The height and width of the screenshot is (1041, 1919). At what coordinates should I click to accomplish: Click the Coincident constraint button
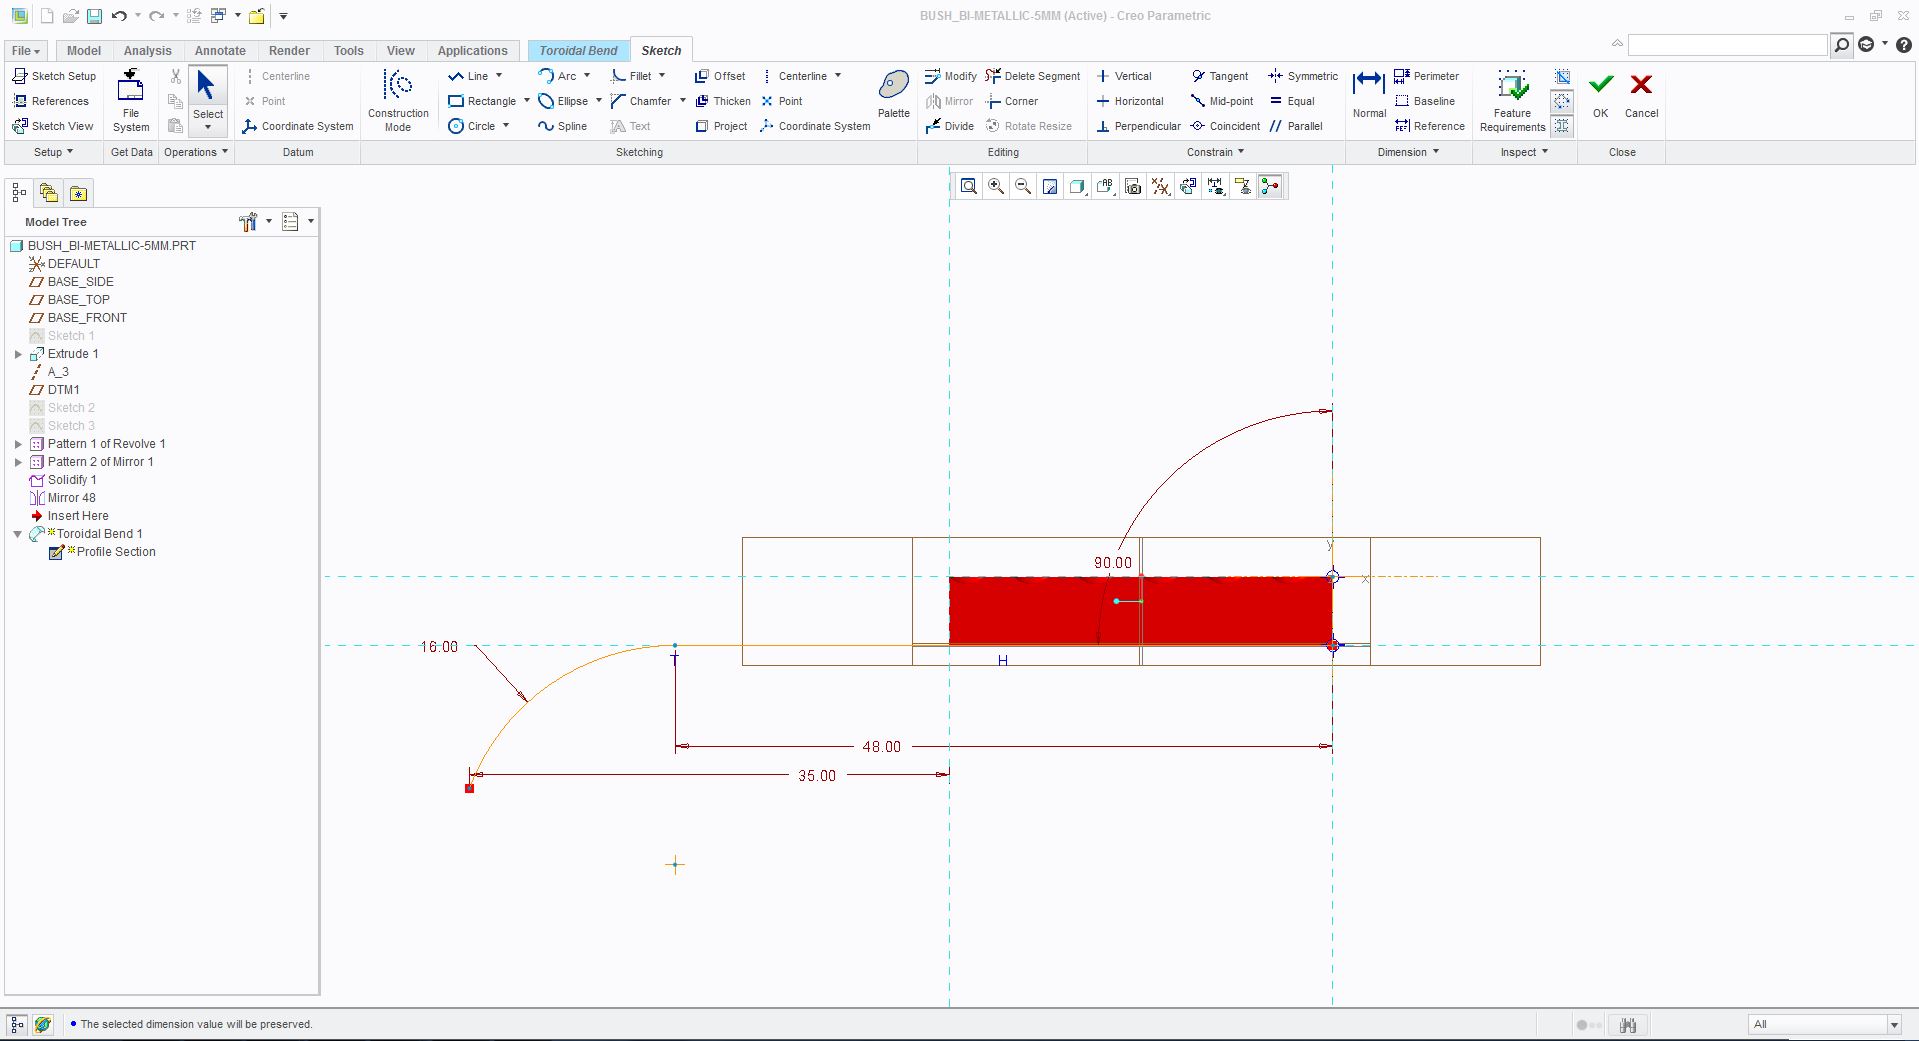pyautogui.click(x=1225, y=126)
